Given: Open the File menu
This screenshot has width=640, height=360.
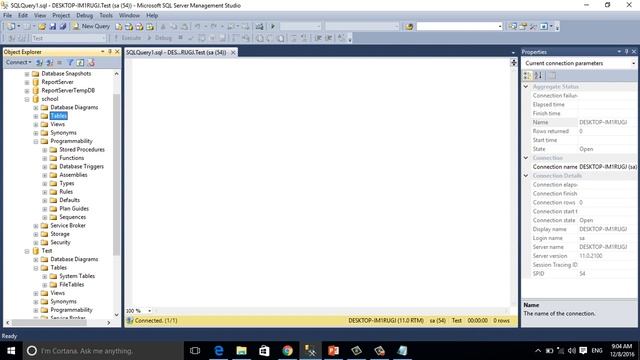Looking at the screenshot, I should coord(8,15).
